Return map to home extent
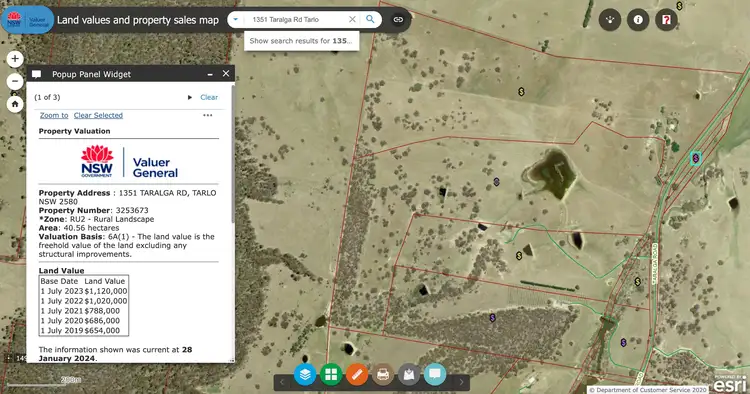750x394 pixels. coord(15,104)
